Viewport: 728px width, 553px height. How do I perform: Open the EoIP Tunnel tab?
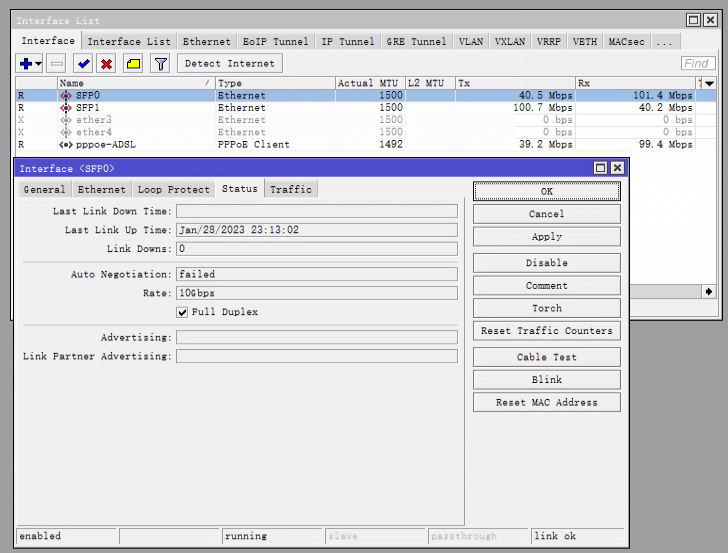(x=275, y=41)
